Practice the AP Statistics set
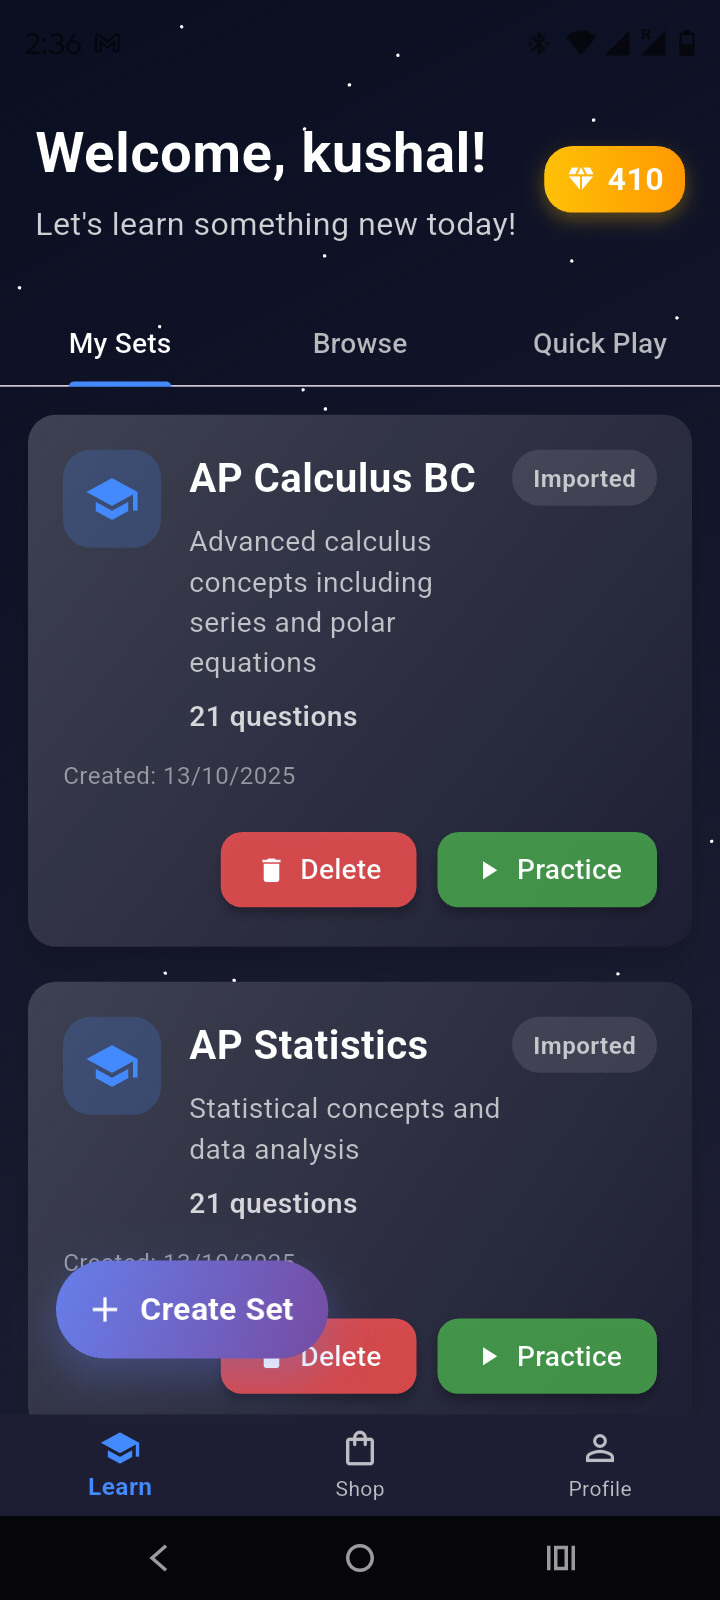The image size is (720, 1600). (547, 1356)
